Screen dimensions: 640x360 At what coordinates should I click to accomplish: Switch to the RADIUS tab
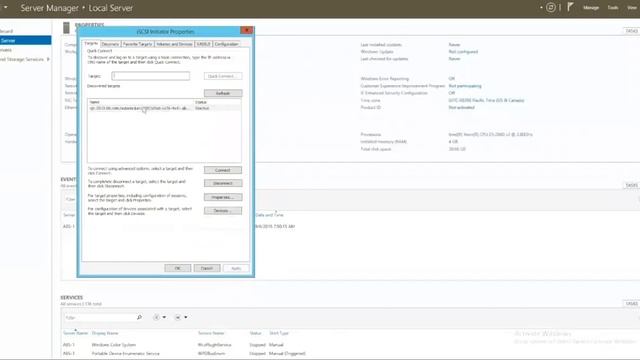coord(203,44)
